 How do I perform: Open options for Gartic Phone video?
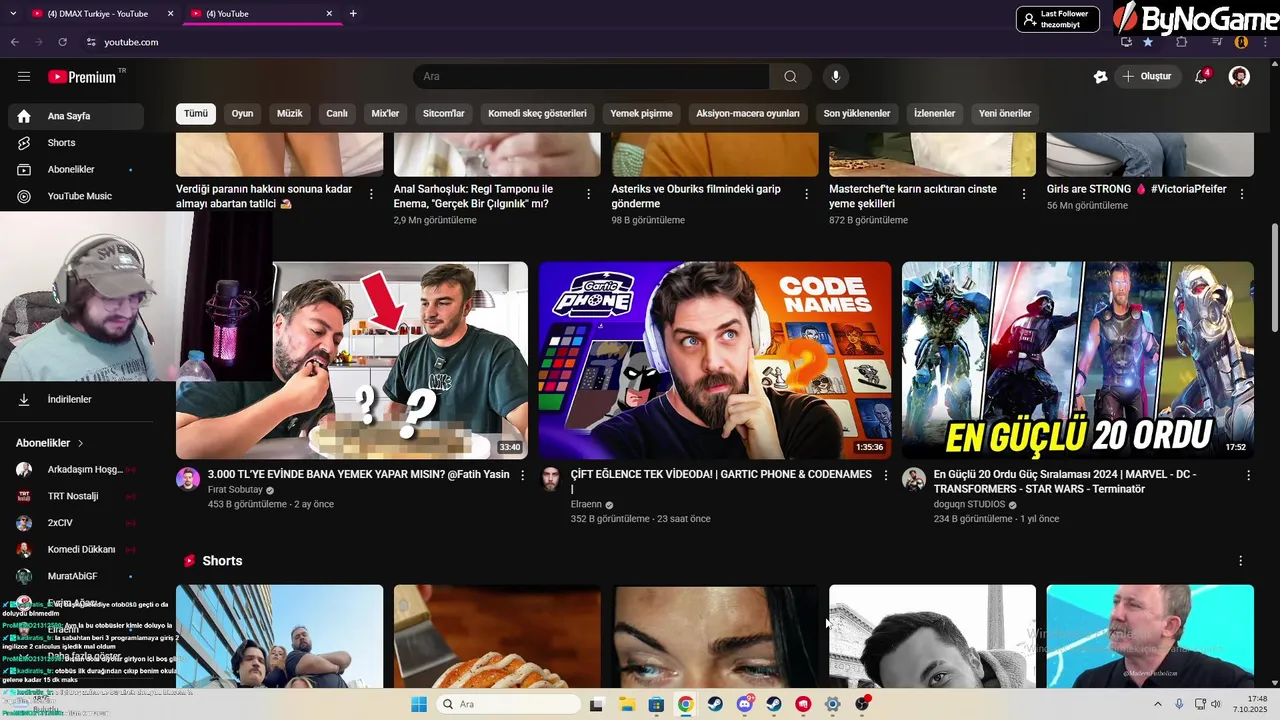(x=885, y=475)
